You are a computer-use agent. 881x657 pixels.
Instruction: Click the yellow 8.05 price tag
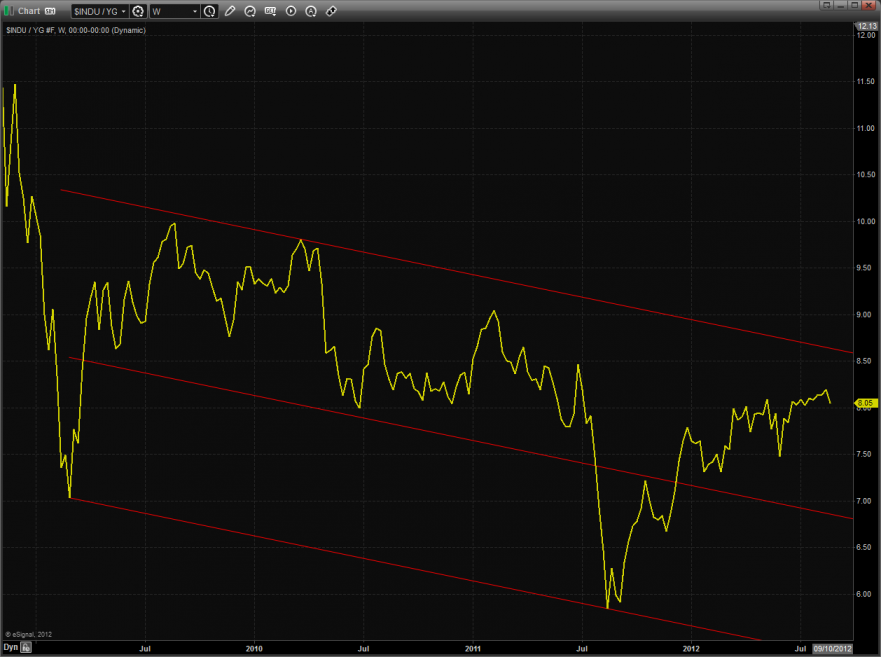865,403
